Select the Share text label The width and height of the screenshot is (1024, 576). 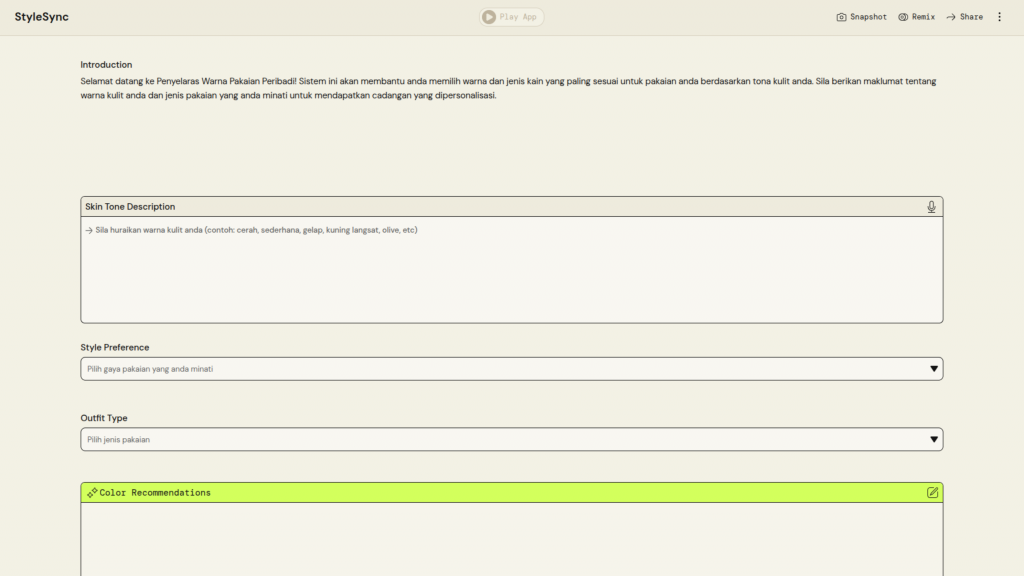pos(971,17)
